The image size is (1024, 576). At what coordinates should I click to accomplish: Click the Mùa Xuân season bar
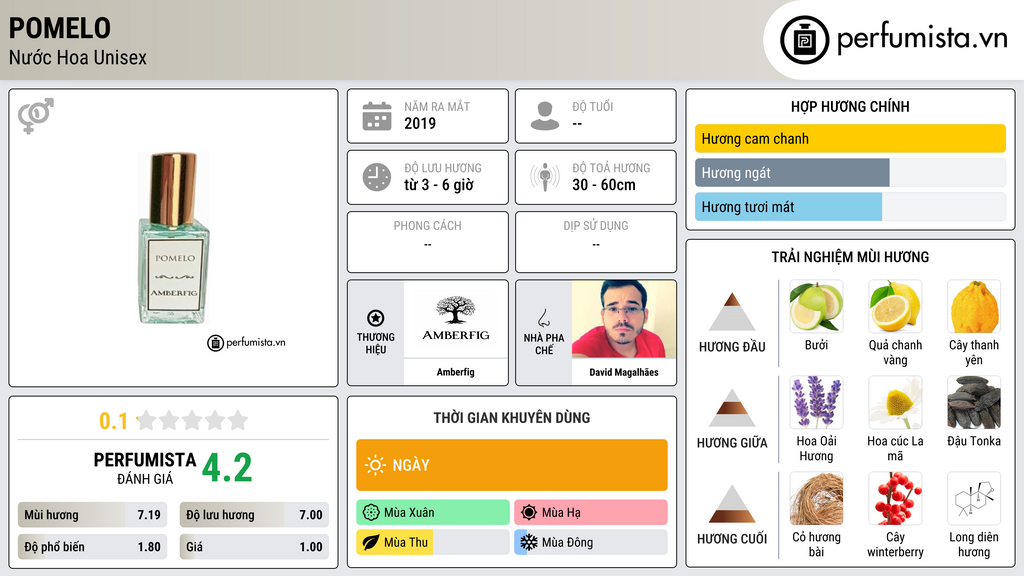[x=433, y=513]
